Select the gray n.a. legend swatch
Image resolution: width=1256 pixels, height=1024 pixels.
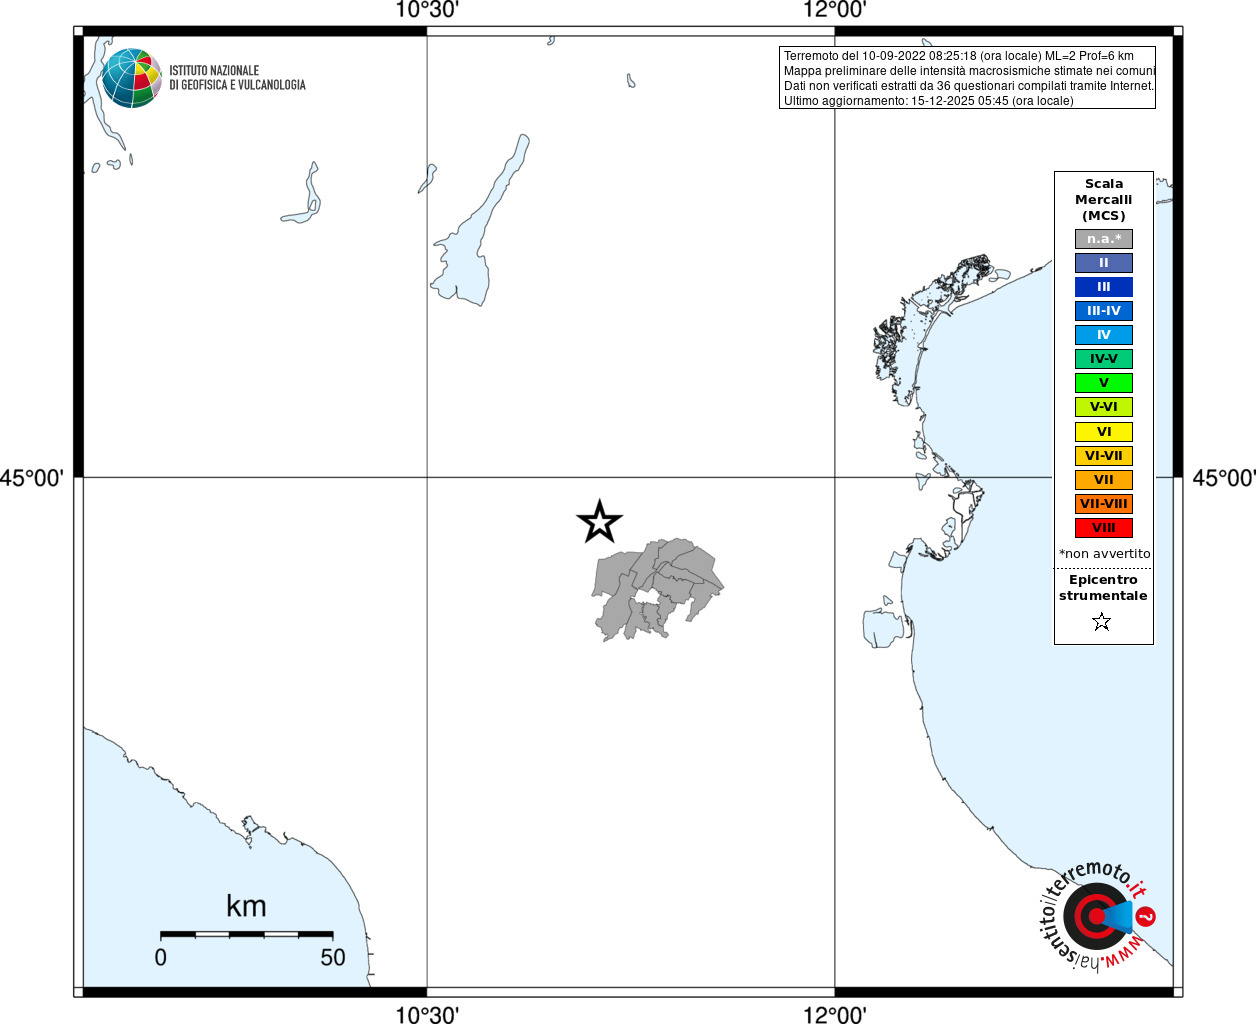[1104, 239]
